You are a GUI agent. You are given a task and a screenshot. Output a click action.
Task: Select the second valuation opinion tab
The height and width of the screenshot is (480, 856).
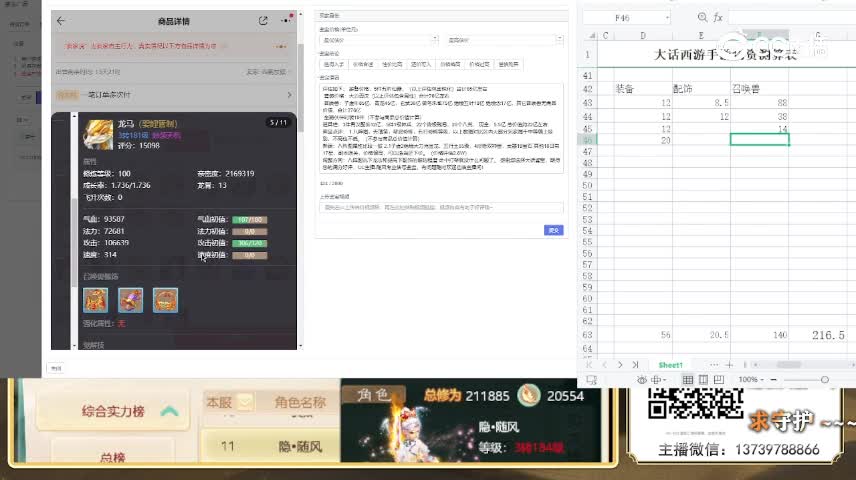(x=363, y=64)
